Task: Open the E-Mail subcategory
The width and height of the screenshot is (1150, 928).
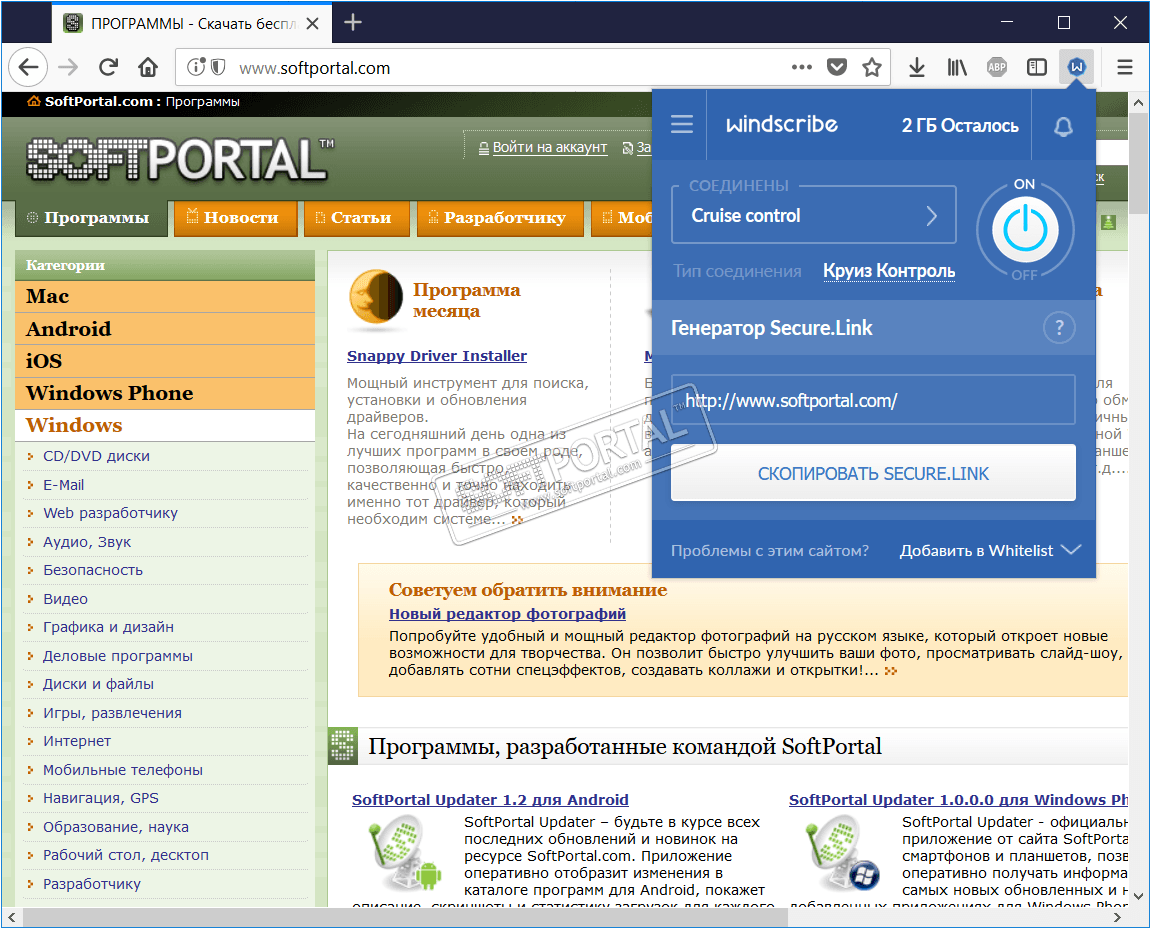Action: pos(63,485)
